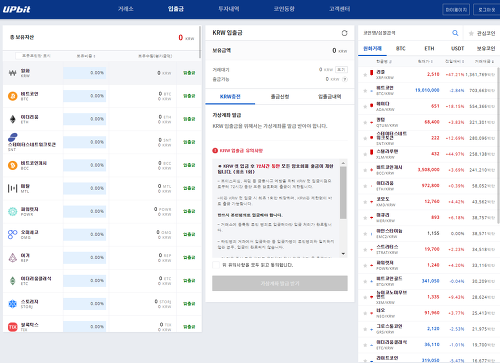500x363 pixels.
Task: Sort market list by 거래대금 column
Action: click(x=484, y=61)
